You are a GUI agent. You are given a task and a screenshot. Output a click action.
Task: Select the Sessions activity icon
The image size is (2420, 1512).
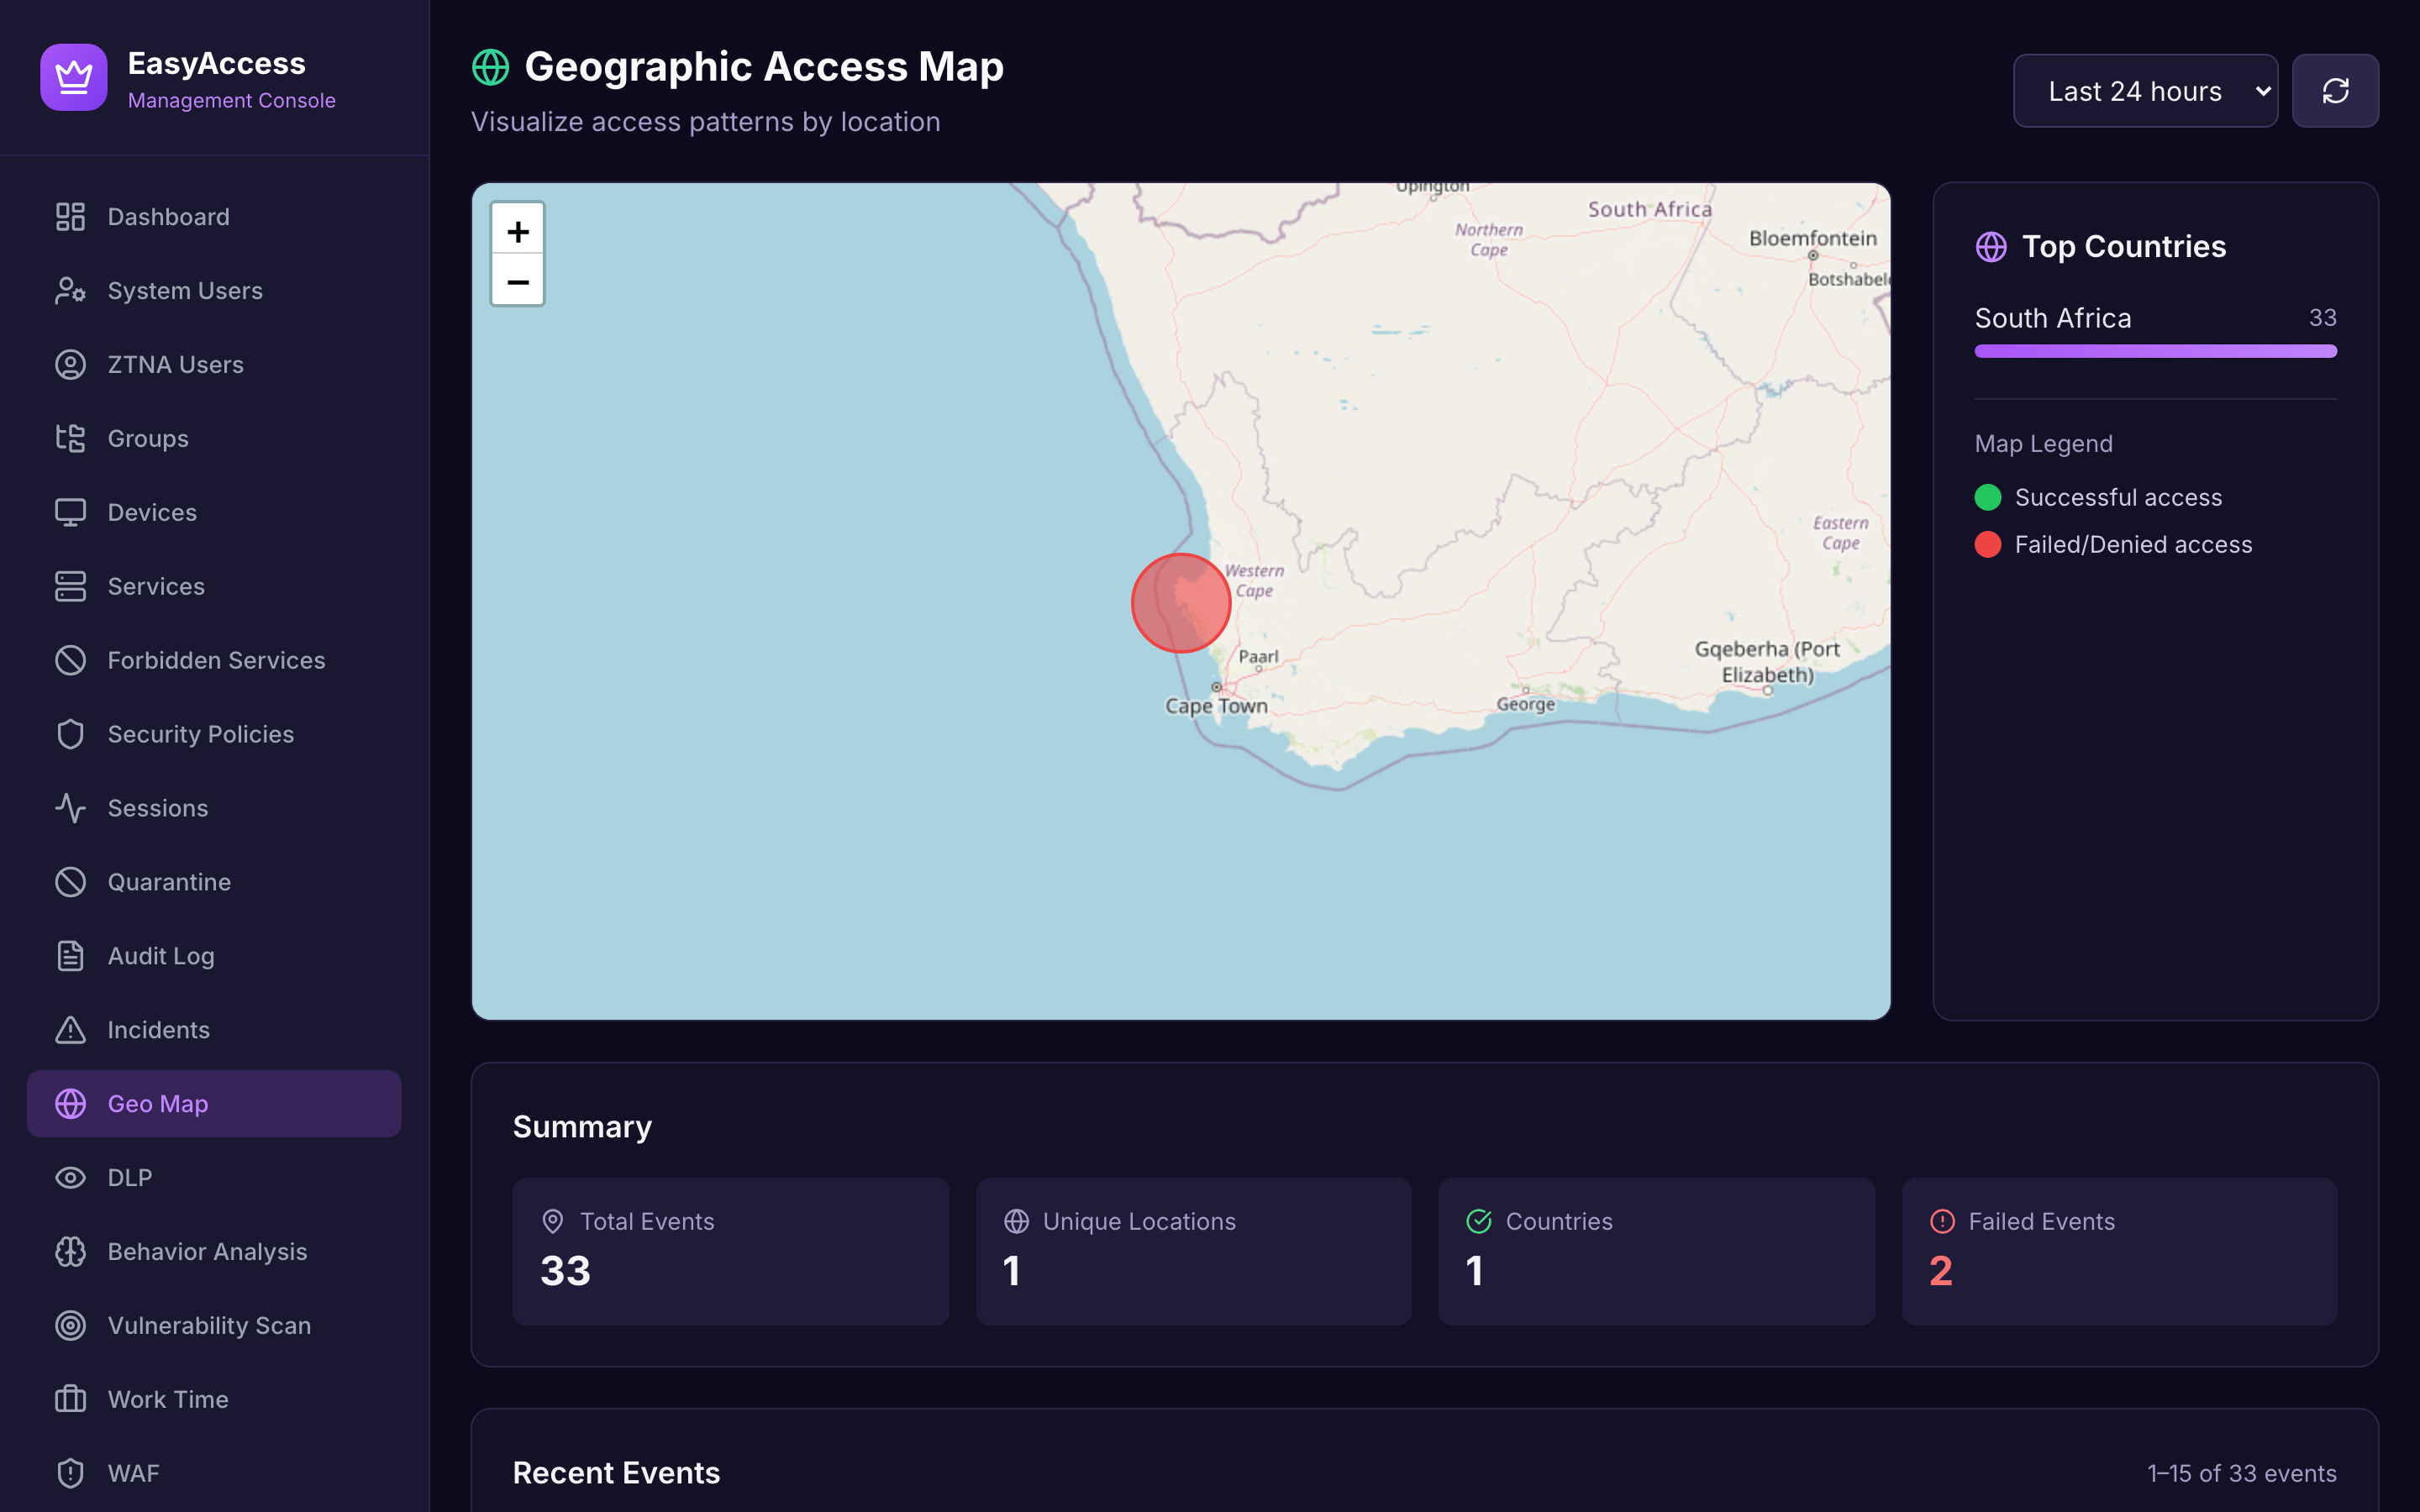[x=70, y=808]
